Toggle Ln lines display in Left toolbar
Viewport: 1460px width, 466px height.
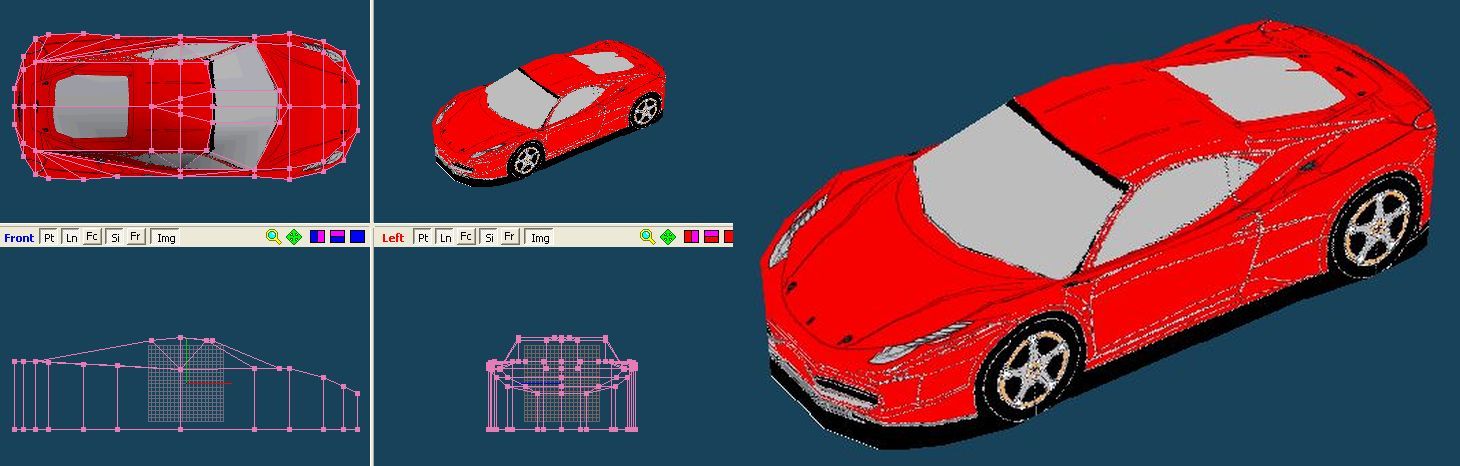tap(444, 237)
